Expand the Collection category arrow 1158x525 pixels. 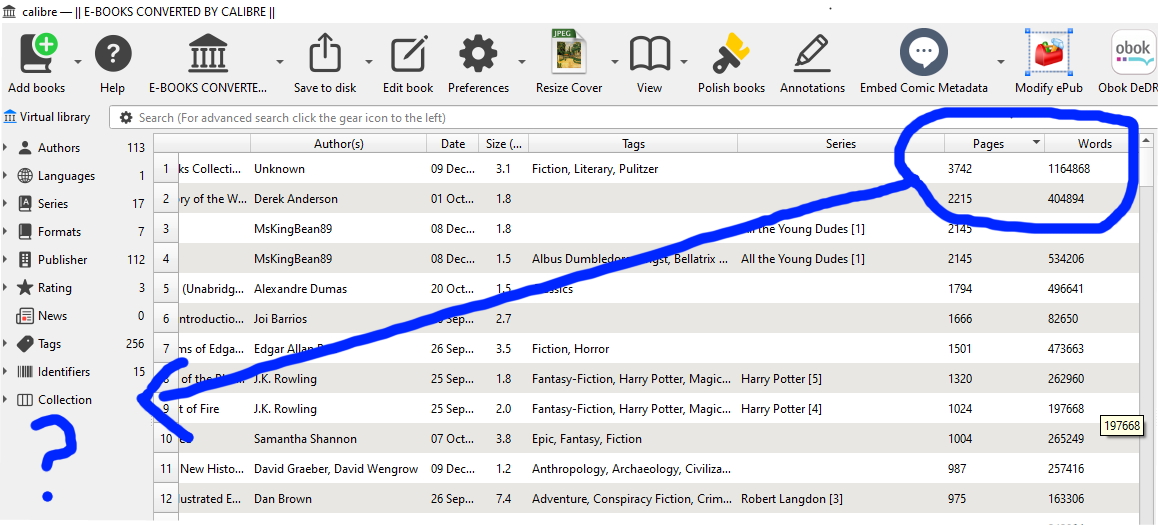tap(5, 399)
